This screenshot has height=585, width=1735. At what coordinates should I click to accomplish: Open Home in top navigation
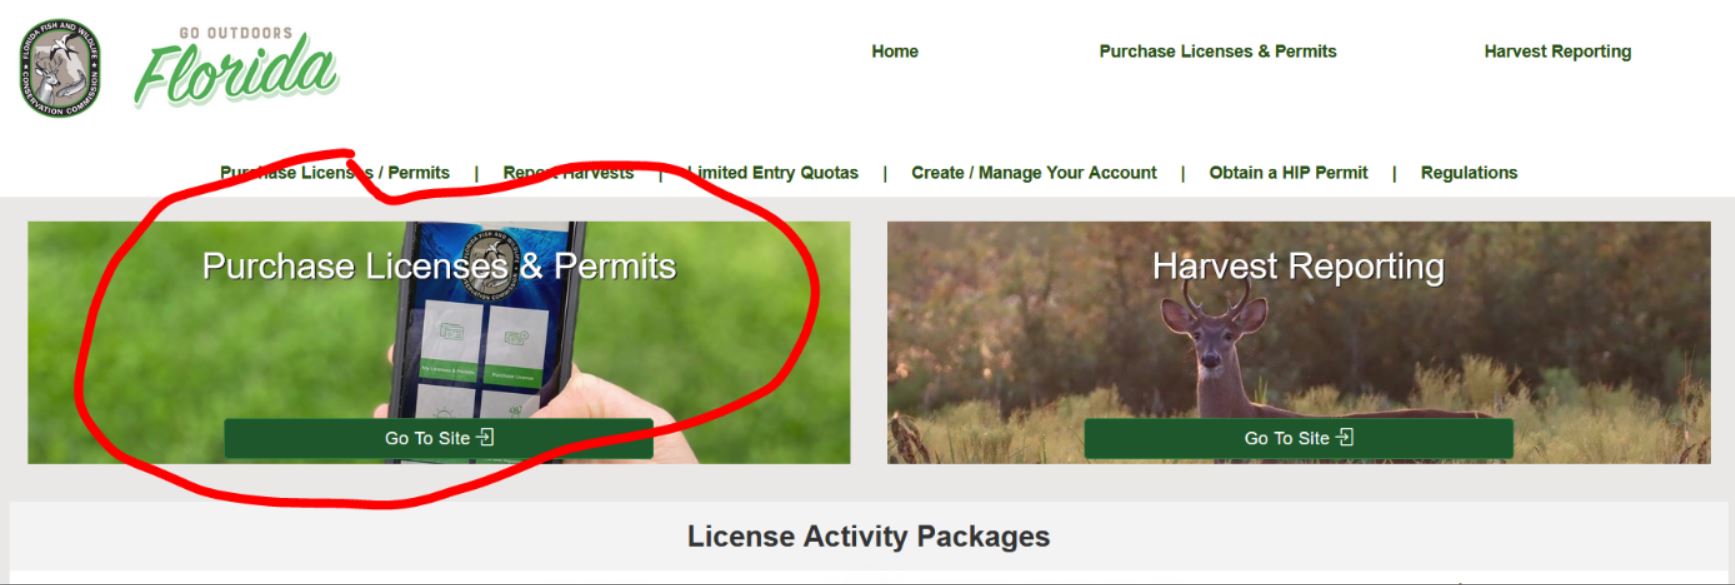(895, 51)
